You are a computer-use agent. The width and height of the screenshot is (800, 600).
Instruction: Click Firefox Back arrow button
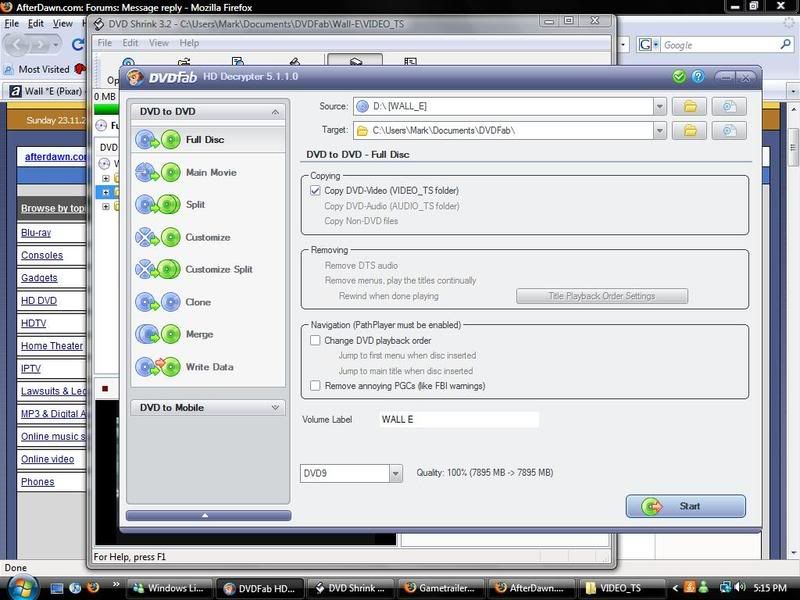(17, 45)
